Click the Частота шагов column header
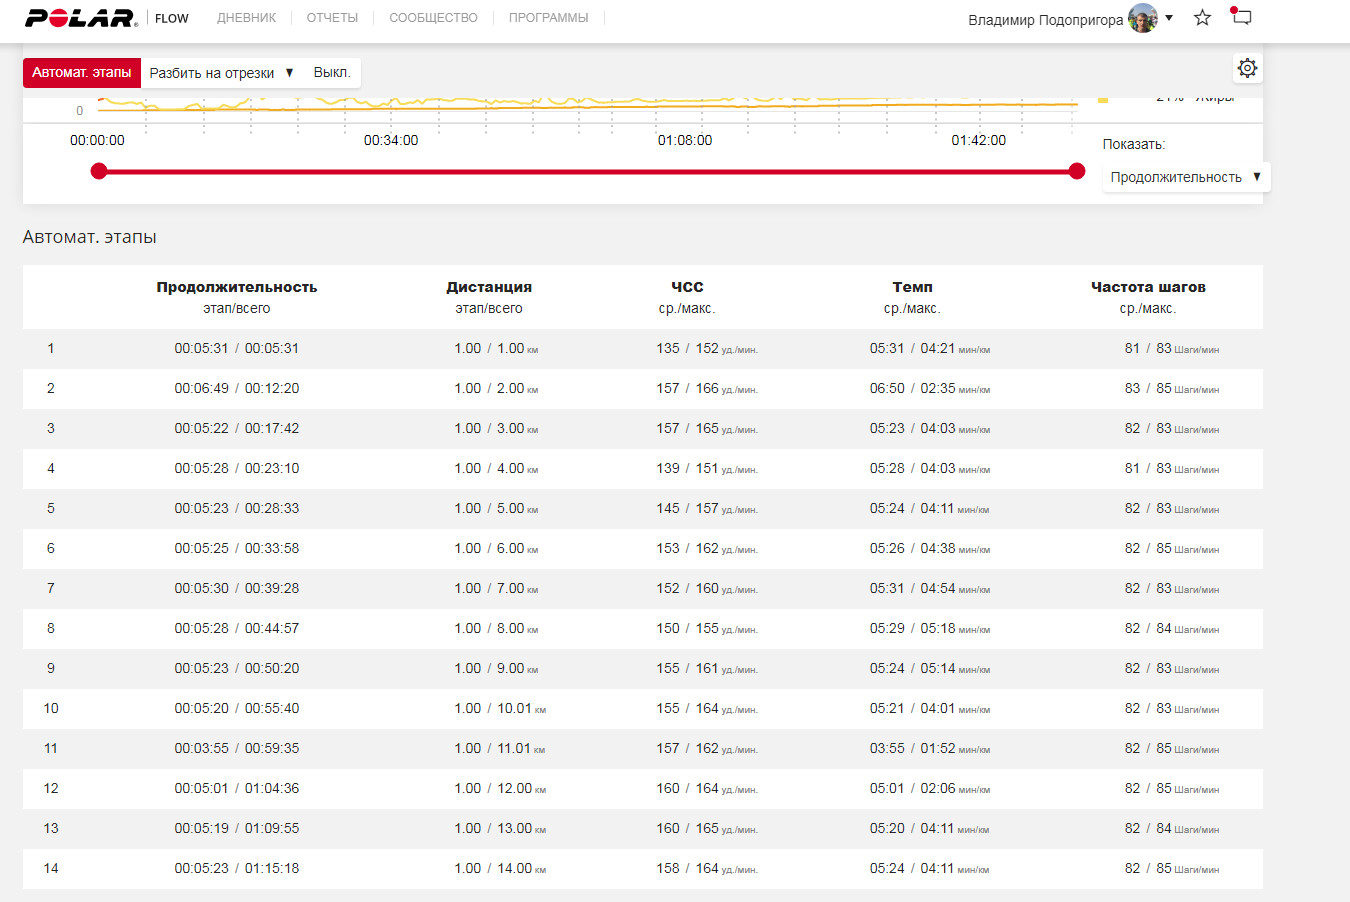The width and height of the screenshot is (1350, 902). (x=1148, y=287)
